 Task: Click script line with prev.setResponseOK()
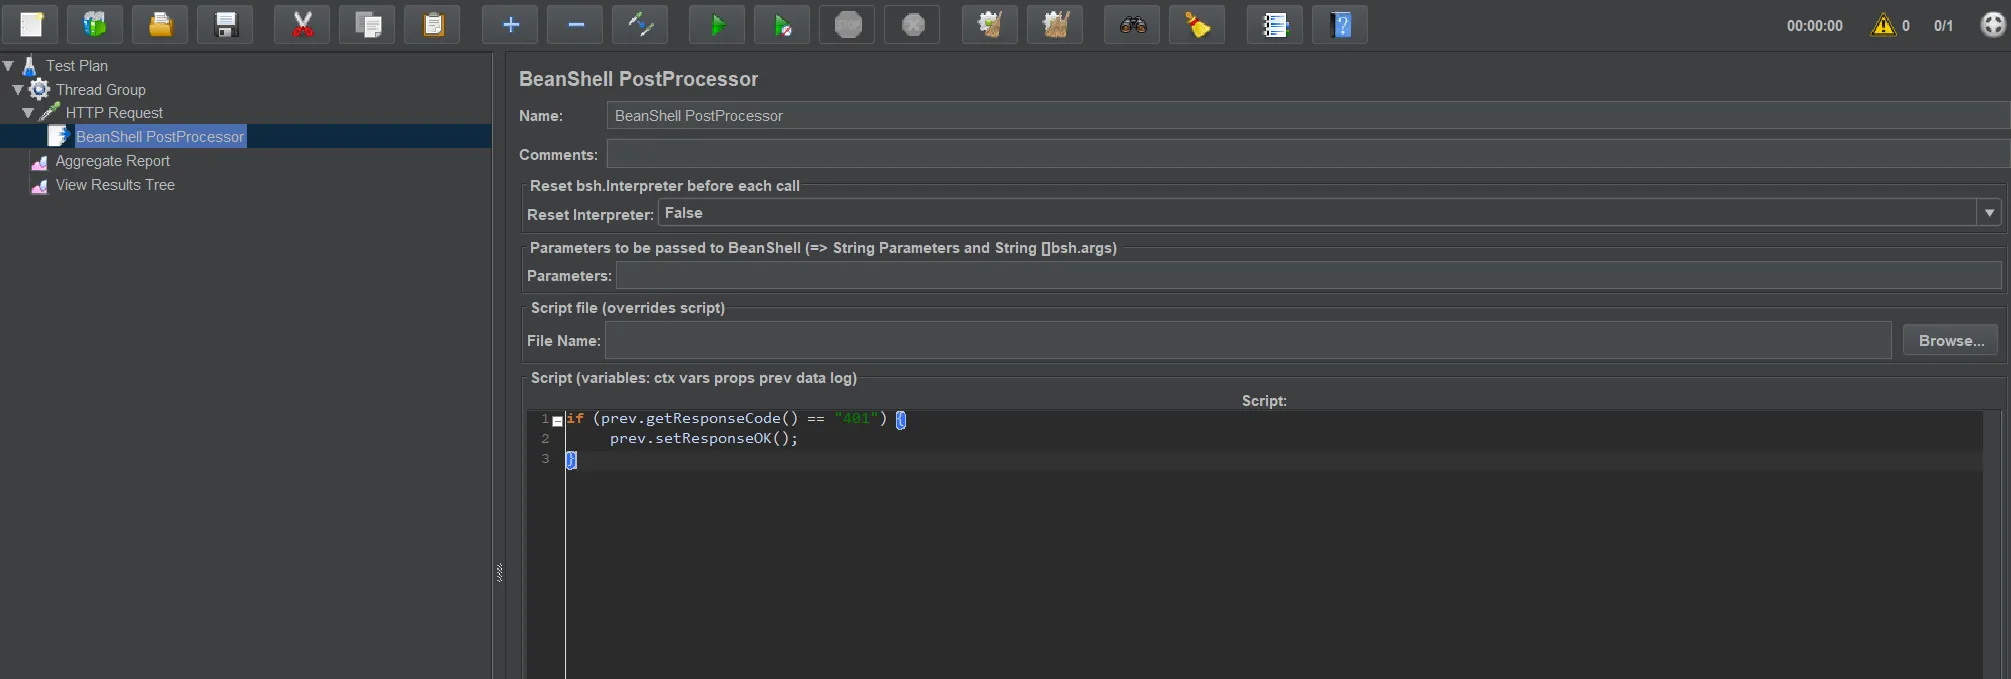[704, 439]
